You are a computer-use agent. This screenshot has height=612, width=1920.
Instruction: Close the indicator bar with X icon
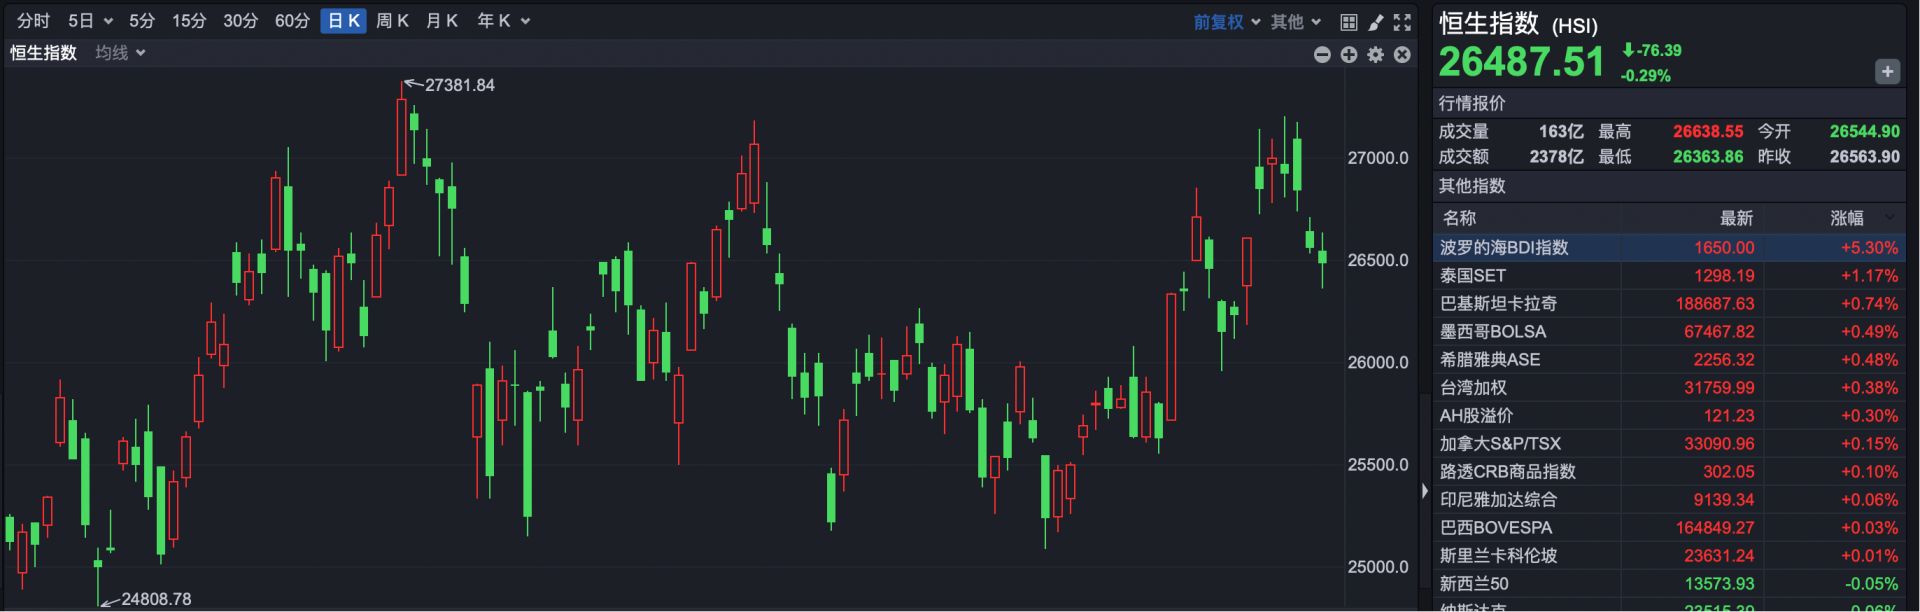(x=1402, y=55)
